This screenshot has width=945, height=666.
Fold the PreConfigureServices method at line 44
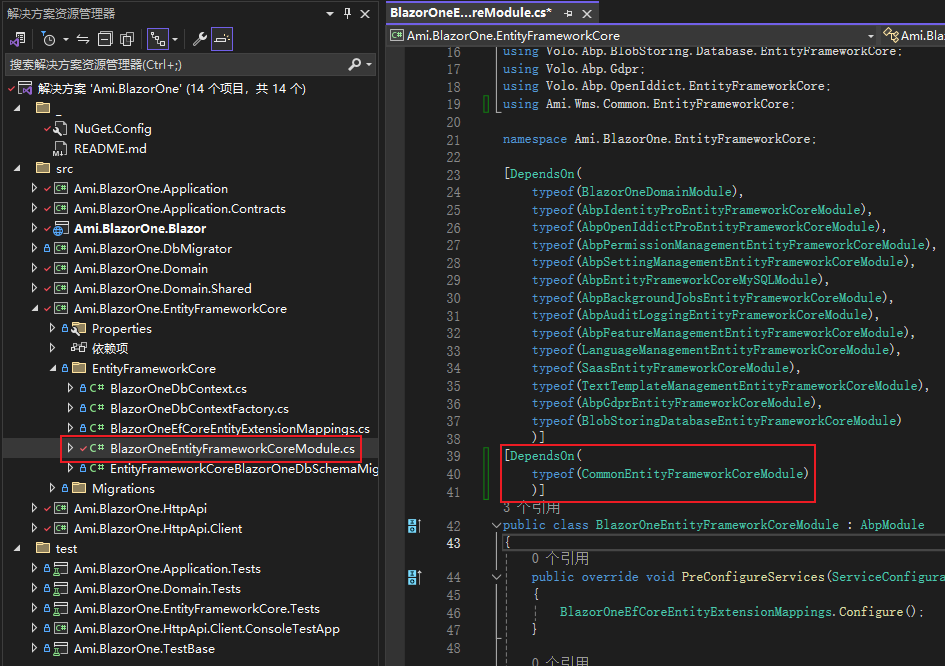click(x=496, y=577)
